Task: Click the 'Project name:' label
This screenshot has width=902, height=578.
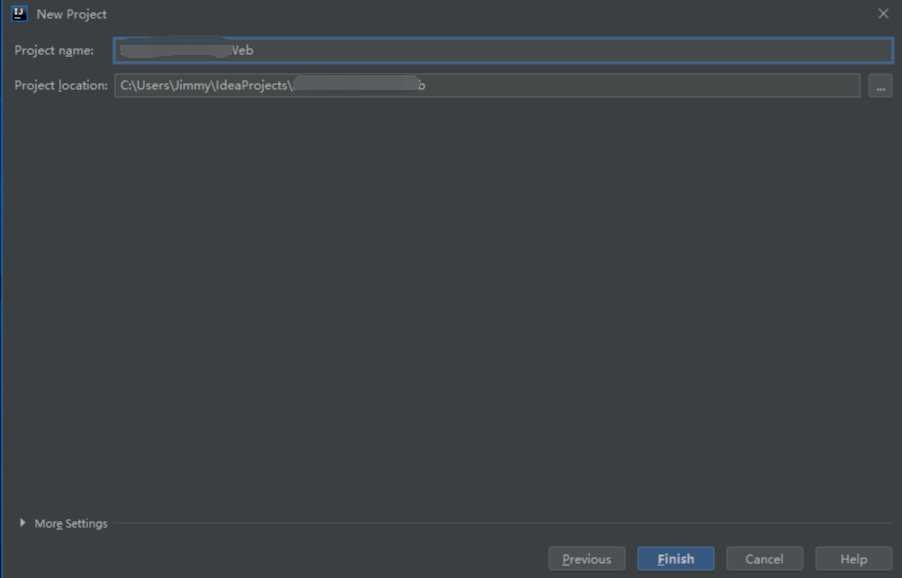Action: point(54,51)
